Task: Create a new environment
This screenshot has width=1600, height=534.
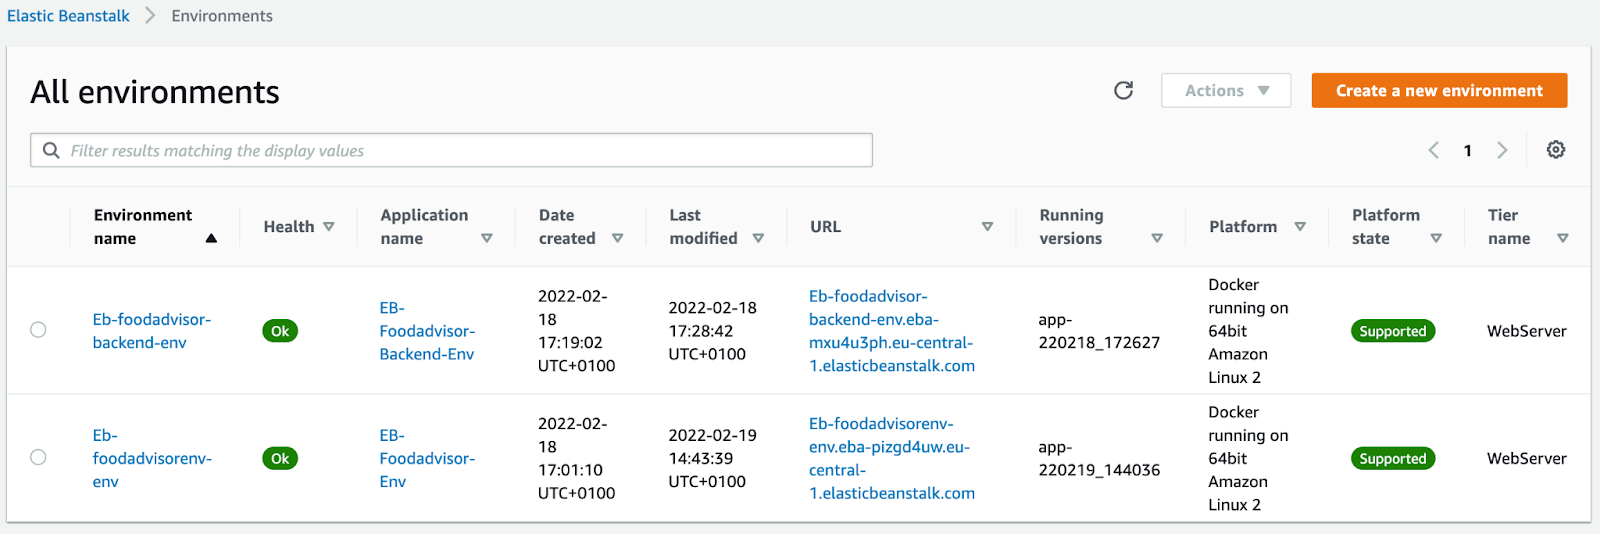Action: click(1439, 91)
